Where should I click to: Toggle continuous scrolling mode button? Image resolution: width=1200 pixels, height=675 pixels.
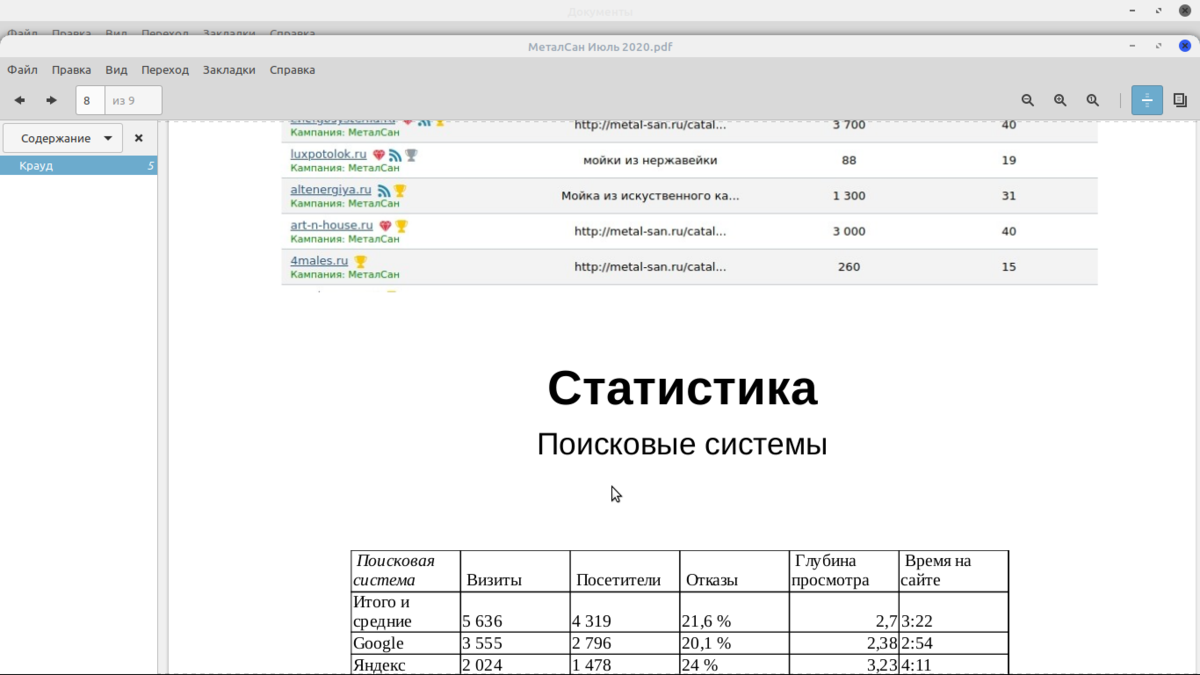tap(1147, 100)
